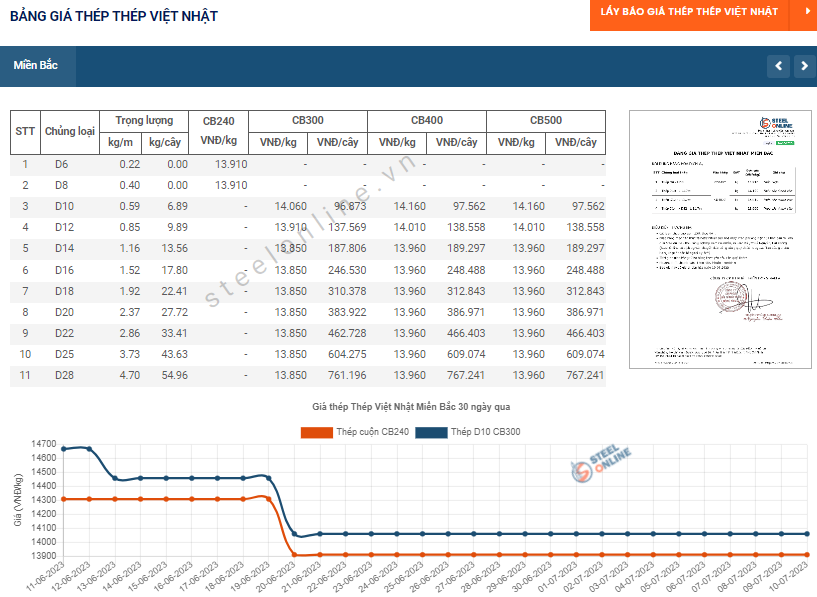The width and height of the screenshot is (817, 597).
Task: Open the price sheet document thumbnail
Action: pos(721,240)
